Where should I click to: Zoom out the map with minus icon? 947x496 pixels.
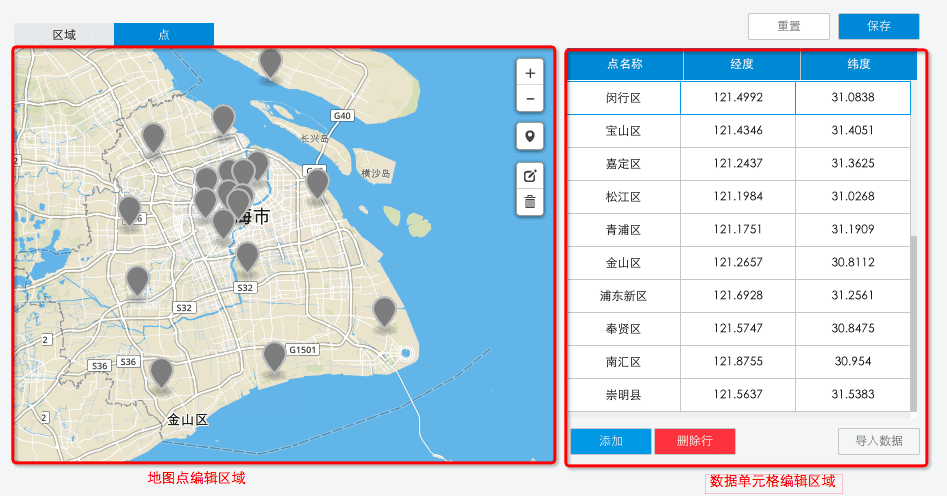(x=530, y=99)
